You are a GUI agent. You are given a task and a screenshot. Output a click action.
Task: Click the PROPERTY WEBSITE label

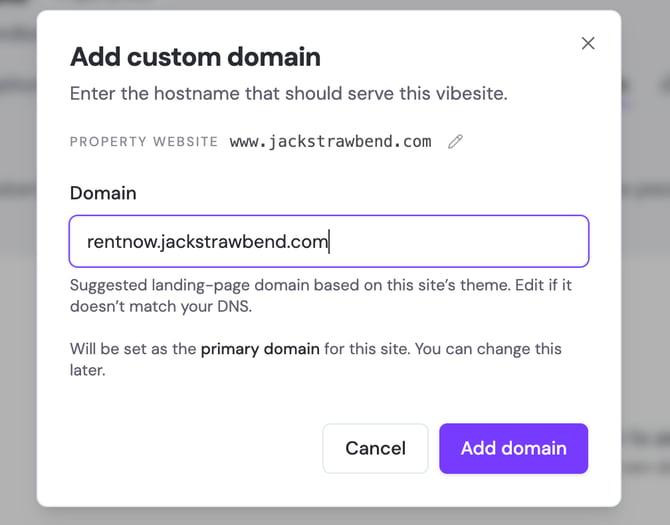[x=144, y=141]
